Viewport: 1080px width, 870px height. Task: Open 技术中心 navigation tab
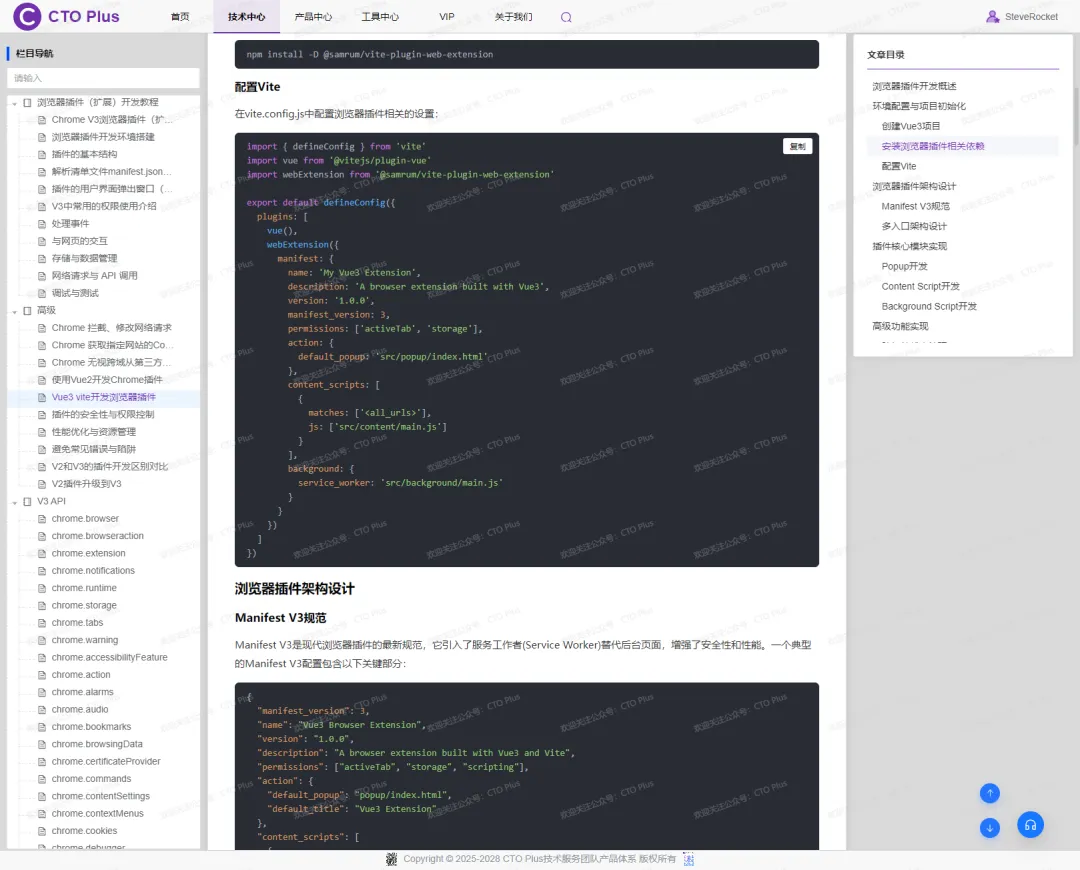(x=247, y=17)
